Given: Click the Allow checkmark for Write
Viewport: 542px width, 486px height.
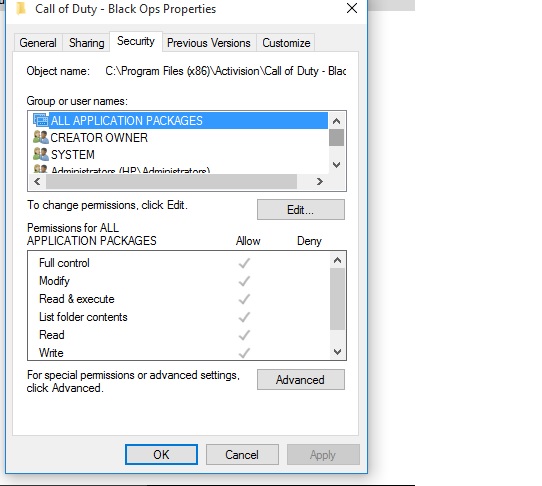Looking at the screenshot, I should (x=244, y=353).
